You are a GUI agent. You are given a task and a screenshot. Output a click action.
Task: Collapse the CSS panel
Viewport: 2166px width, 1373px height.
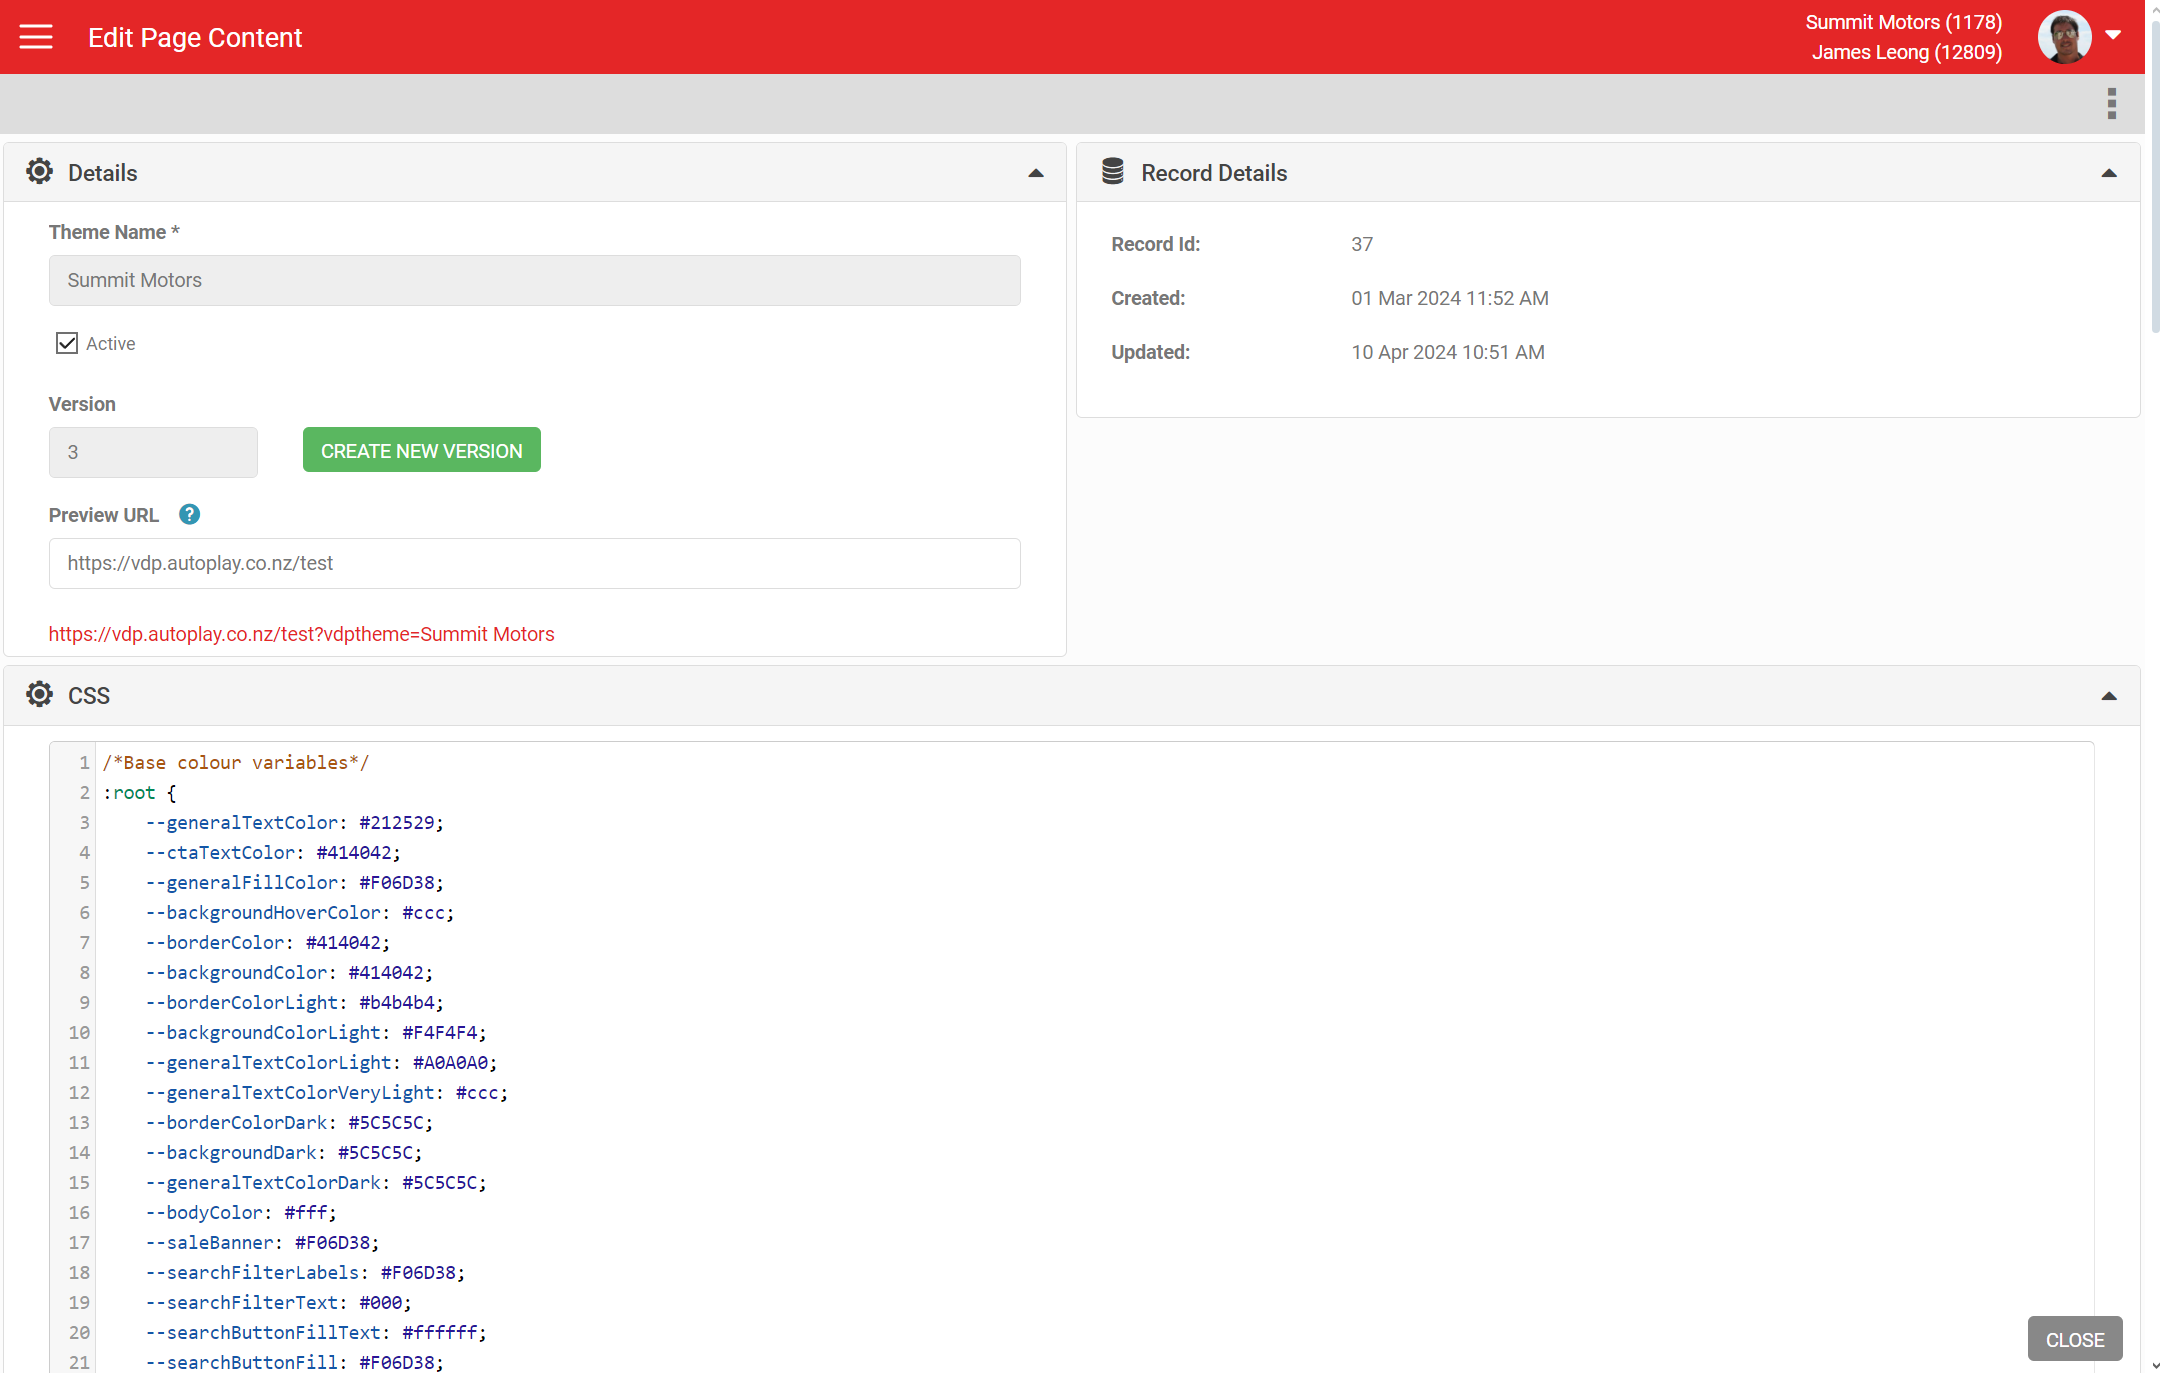(2109, 696)
